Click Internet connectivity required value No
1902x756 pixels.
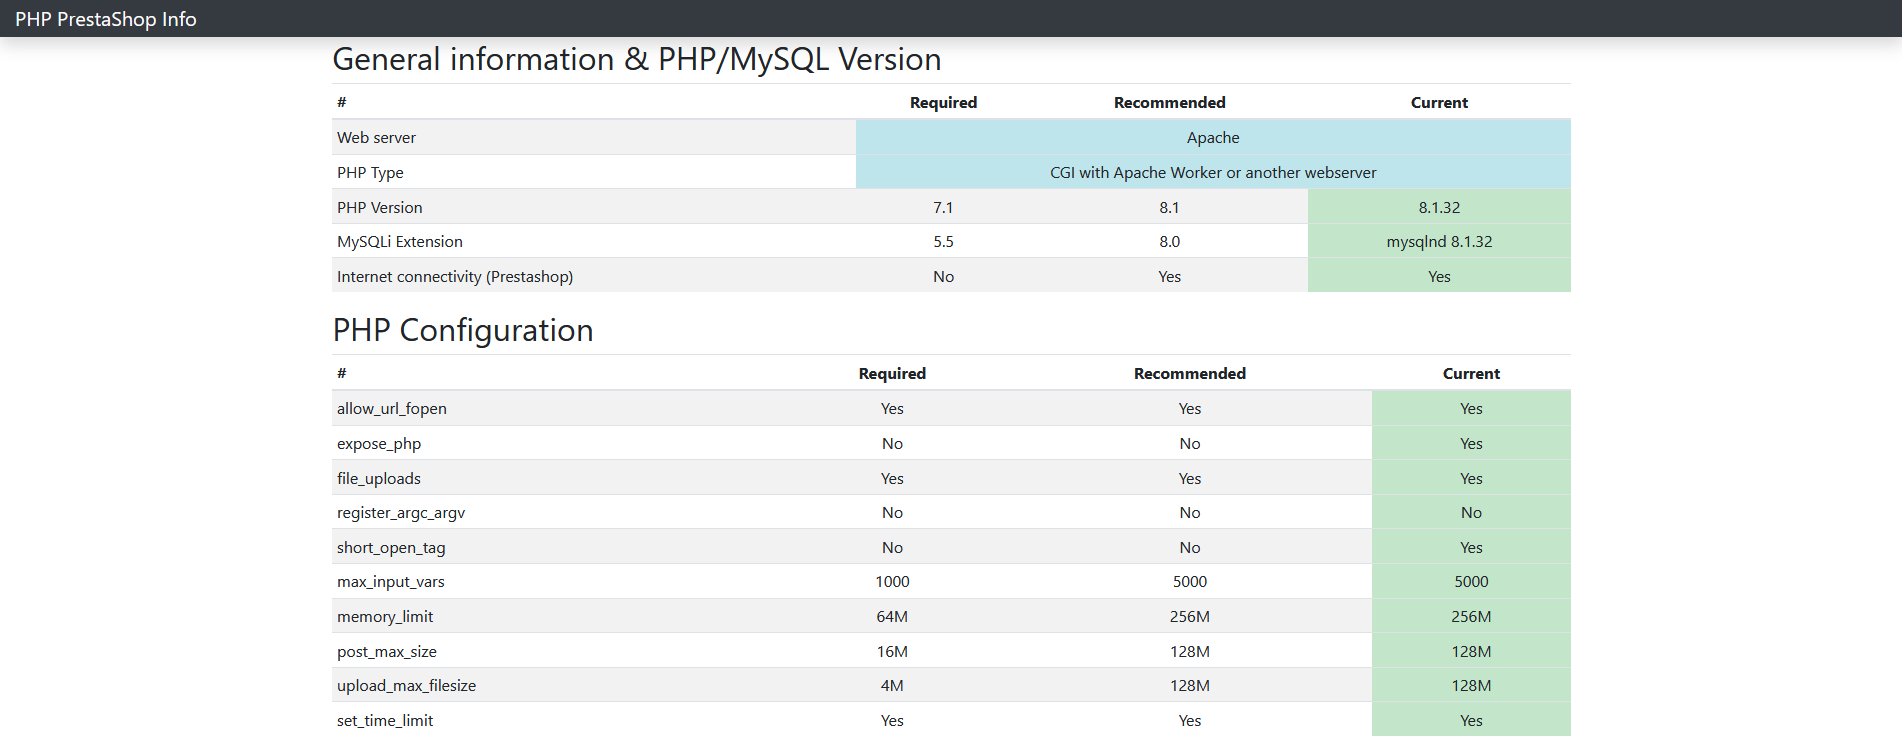[943, 277]
